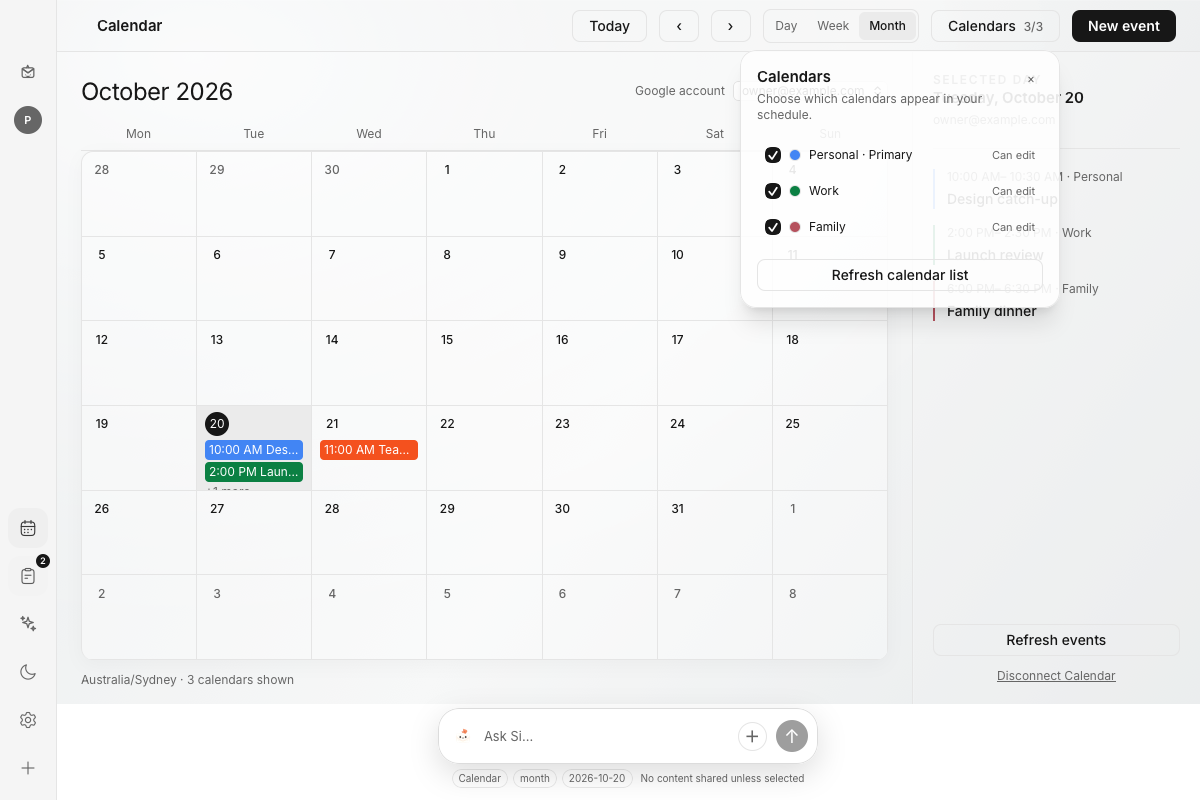Uncheck the Work calendar checkbox
Image resolution: width=1200 pixels, height=800 pixels.
[773, 191]
